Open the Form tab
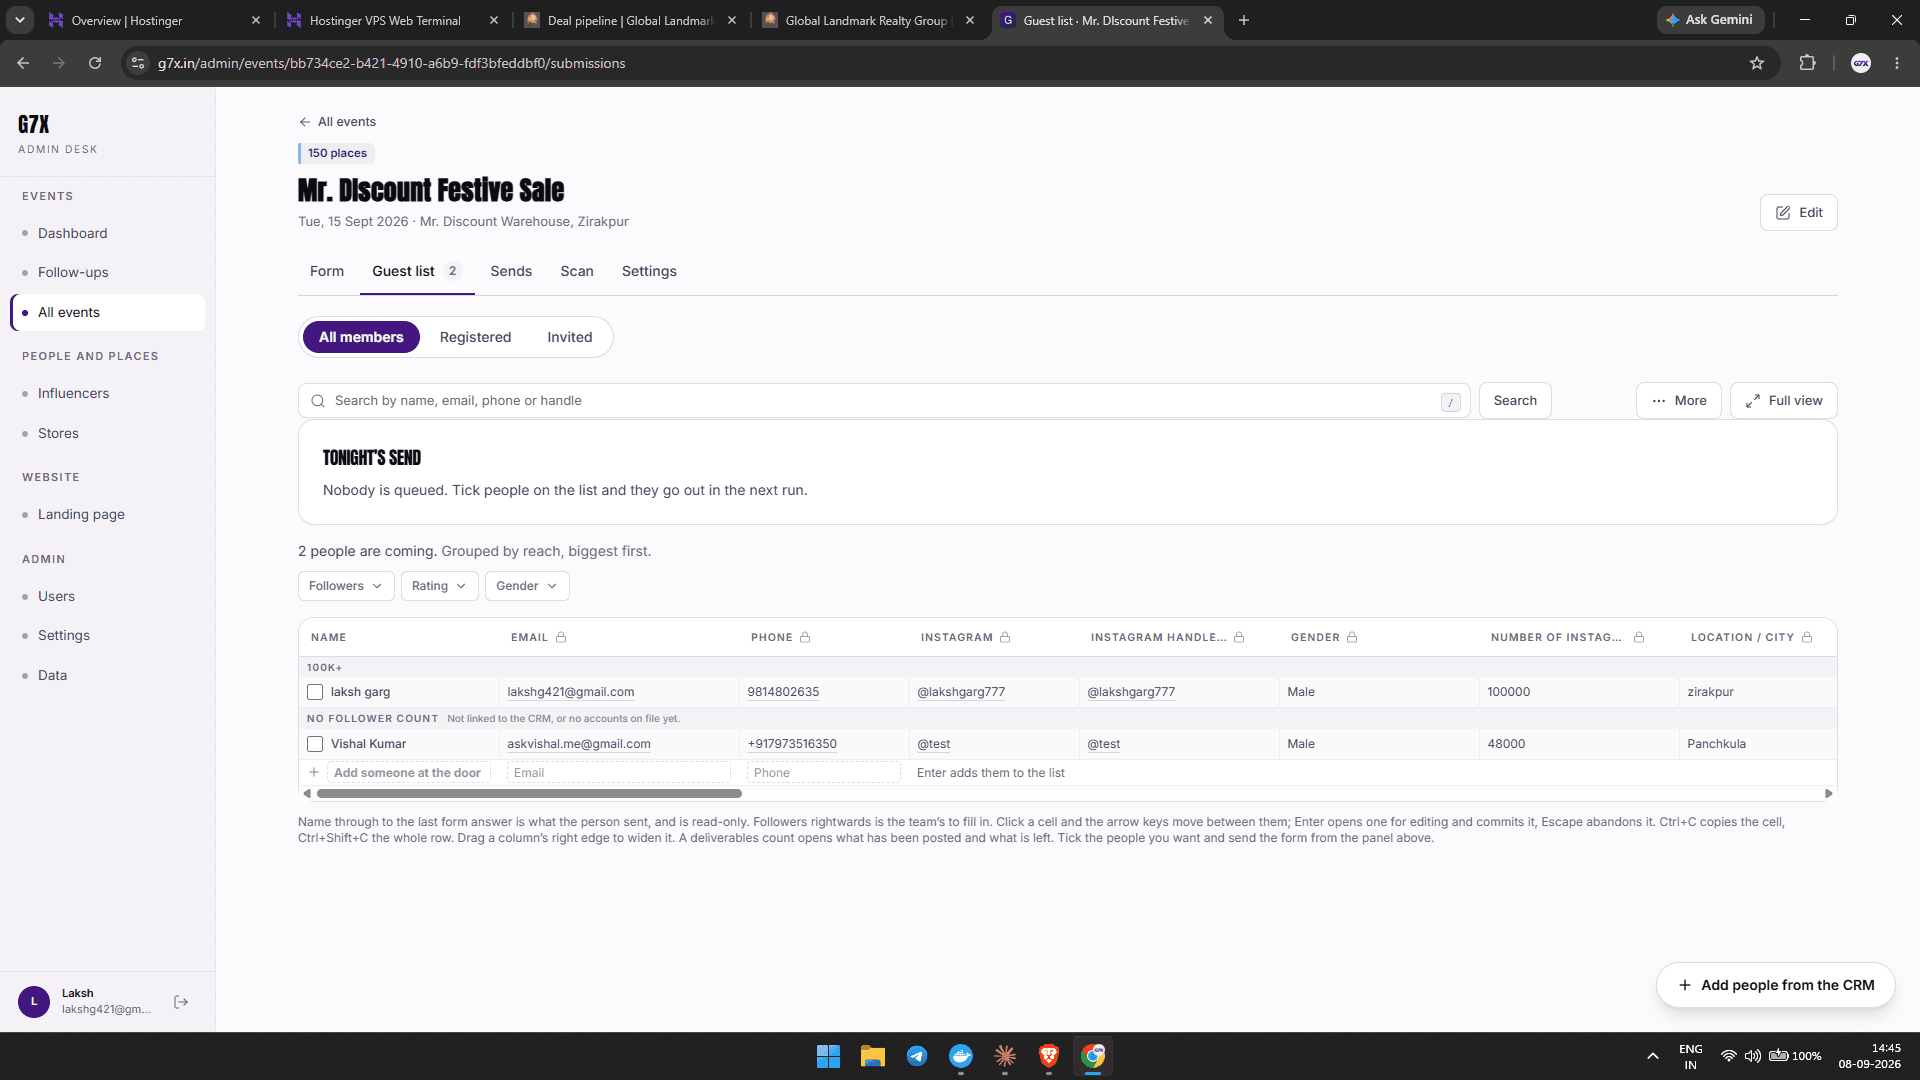This screenshot has height=1080, width=1920. click(327, 271)
